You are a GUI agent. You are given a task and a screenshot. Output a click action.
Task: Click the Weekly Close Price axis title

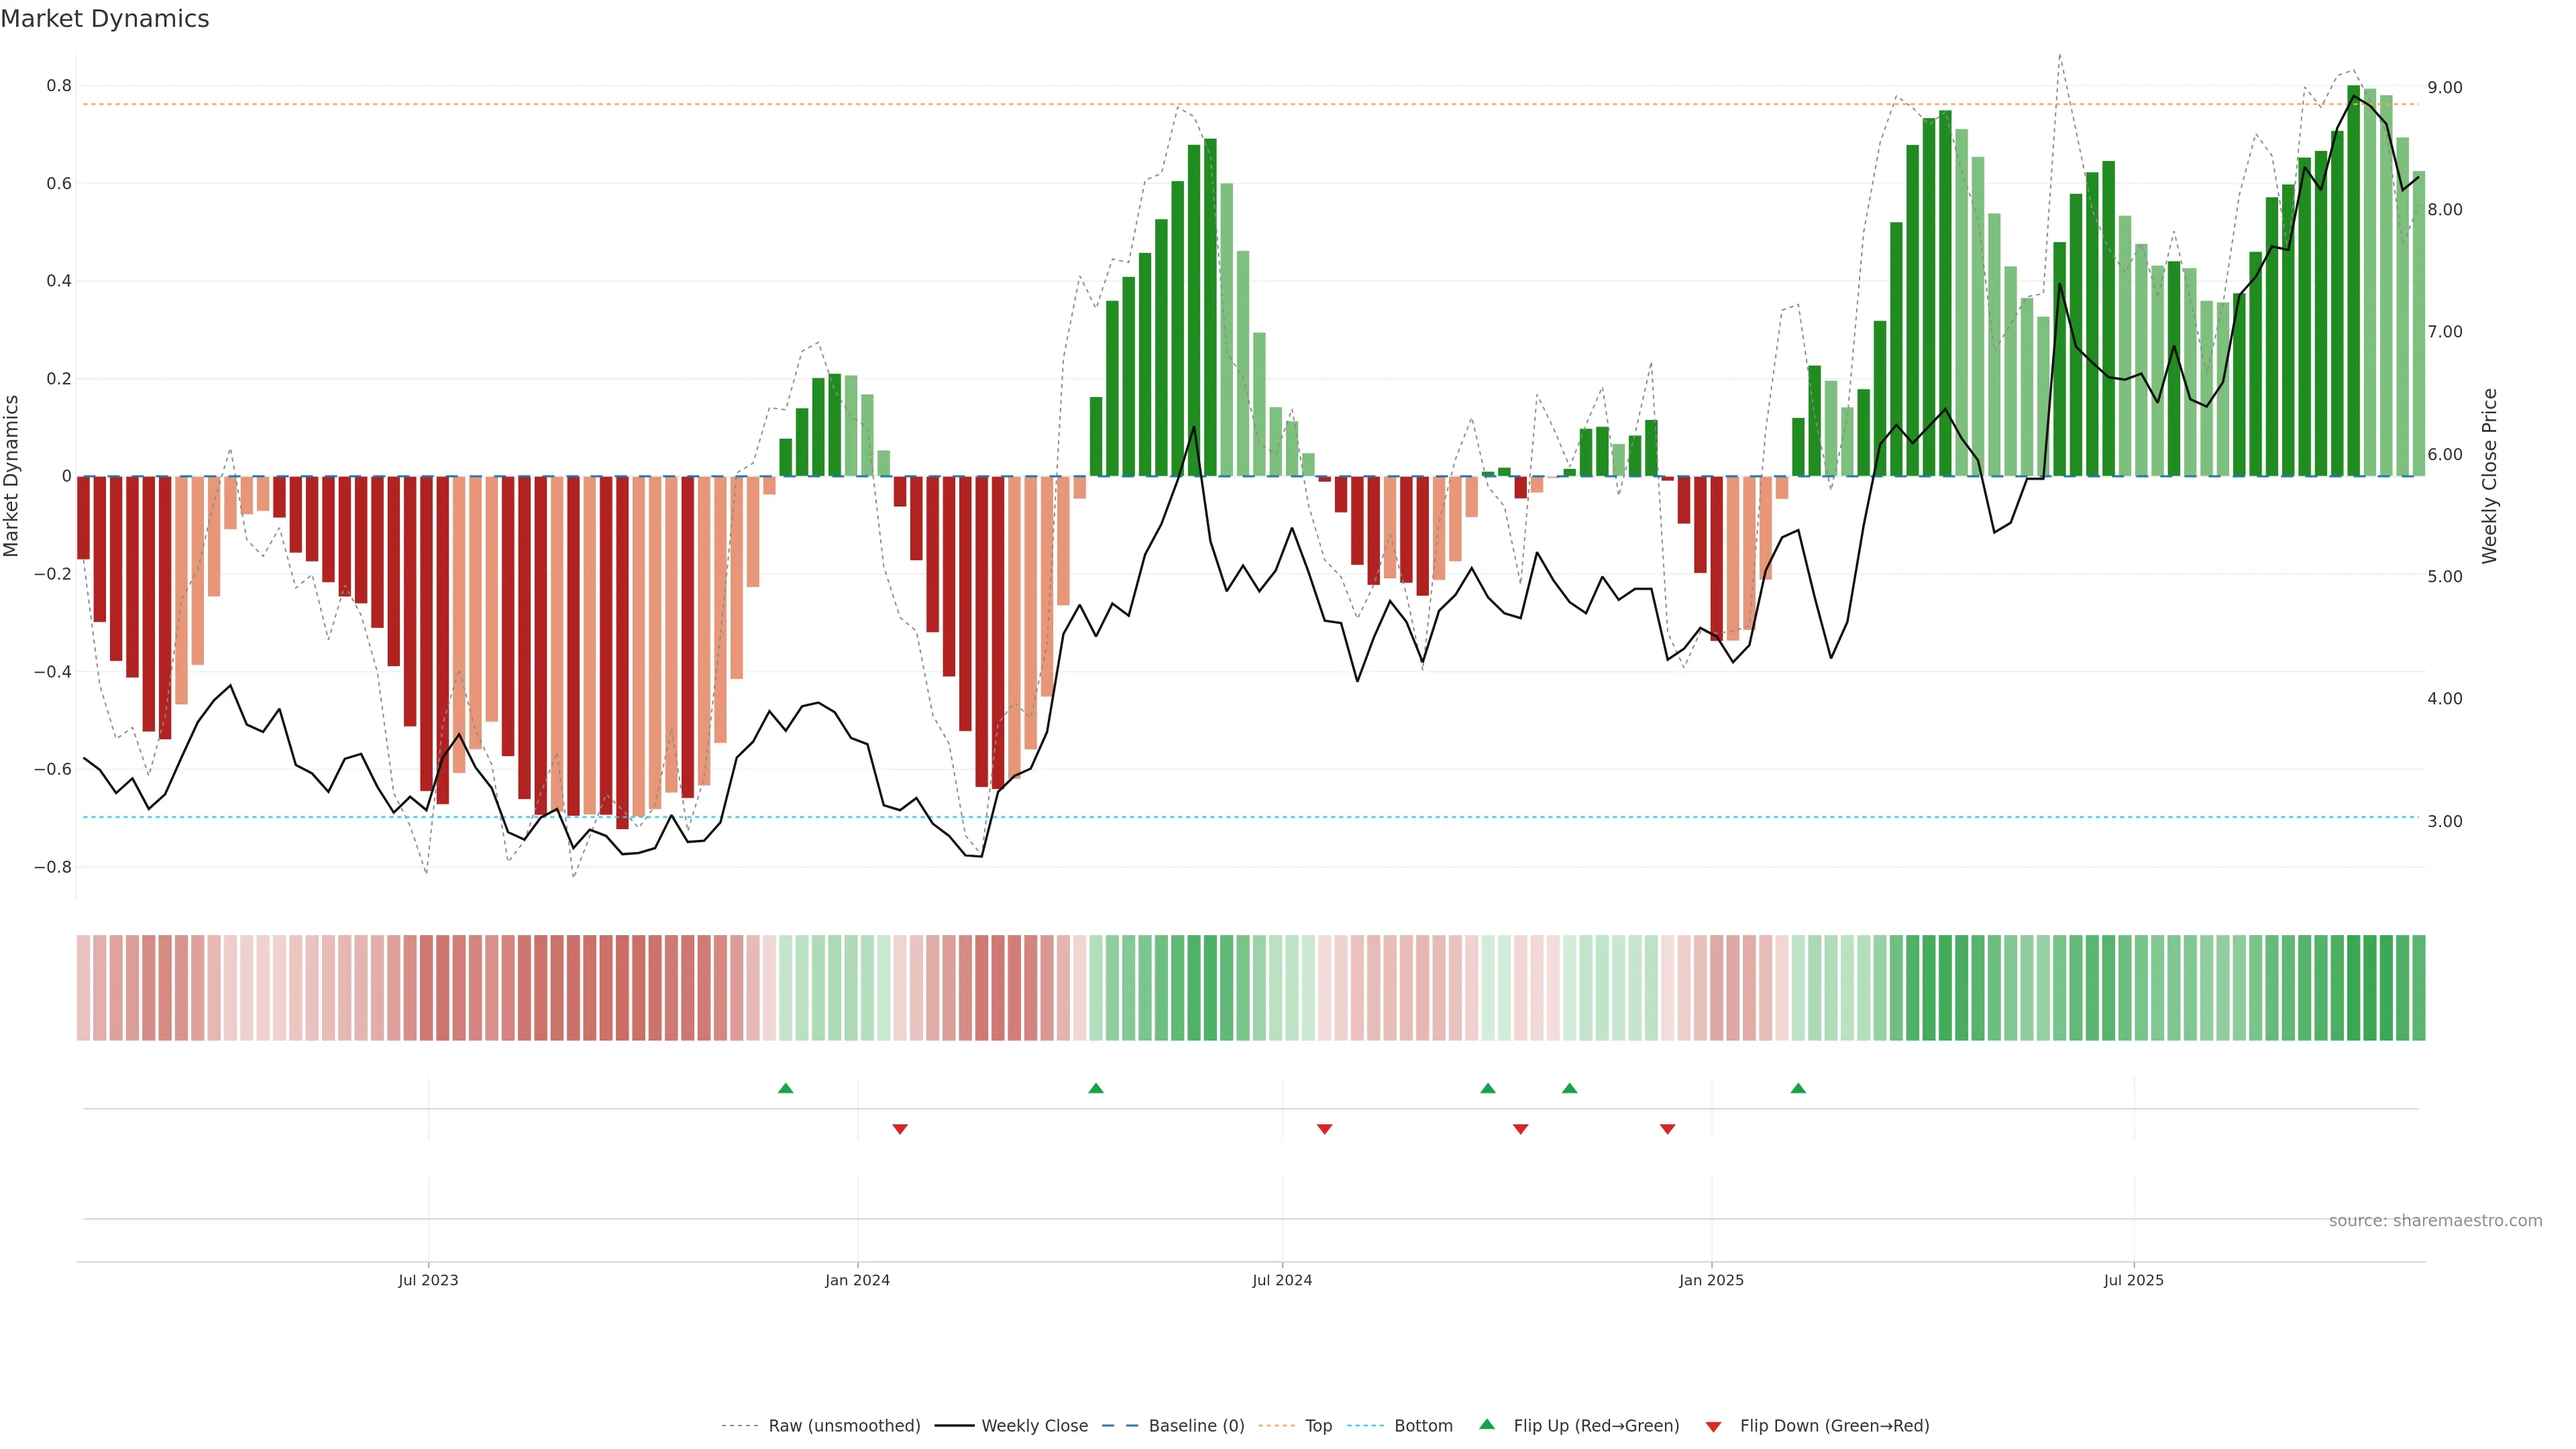coord(2489,476)
